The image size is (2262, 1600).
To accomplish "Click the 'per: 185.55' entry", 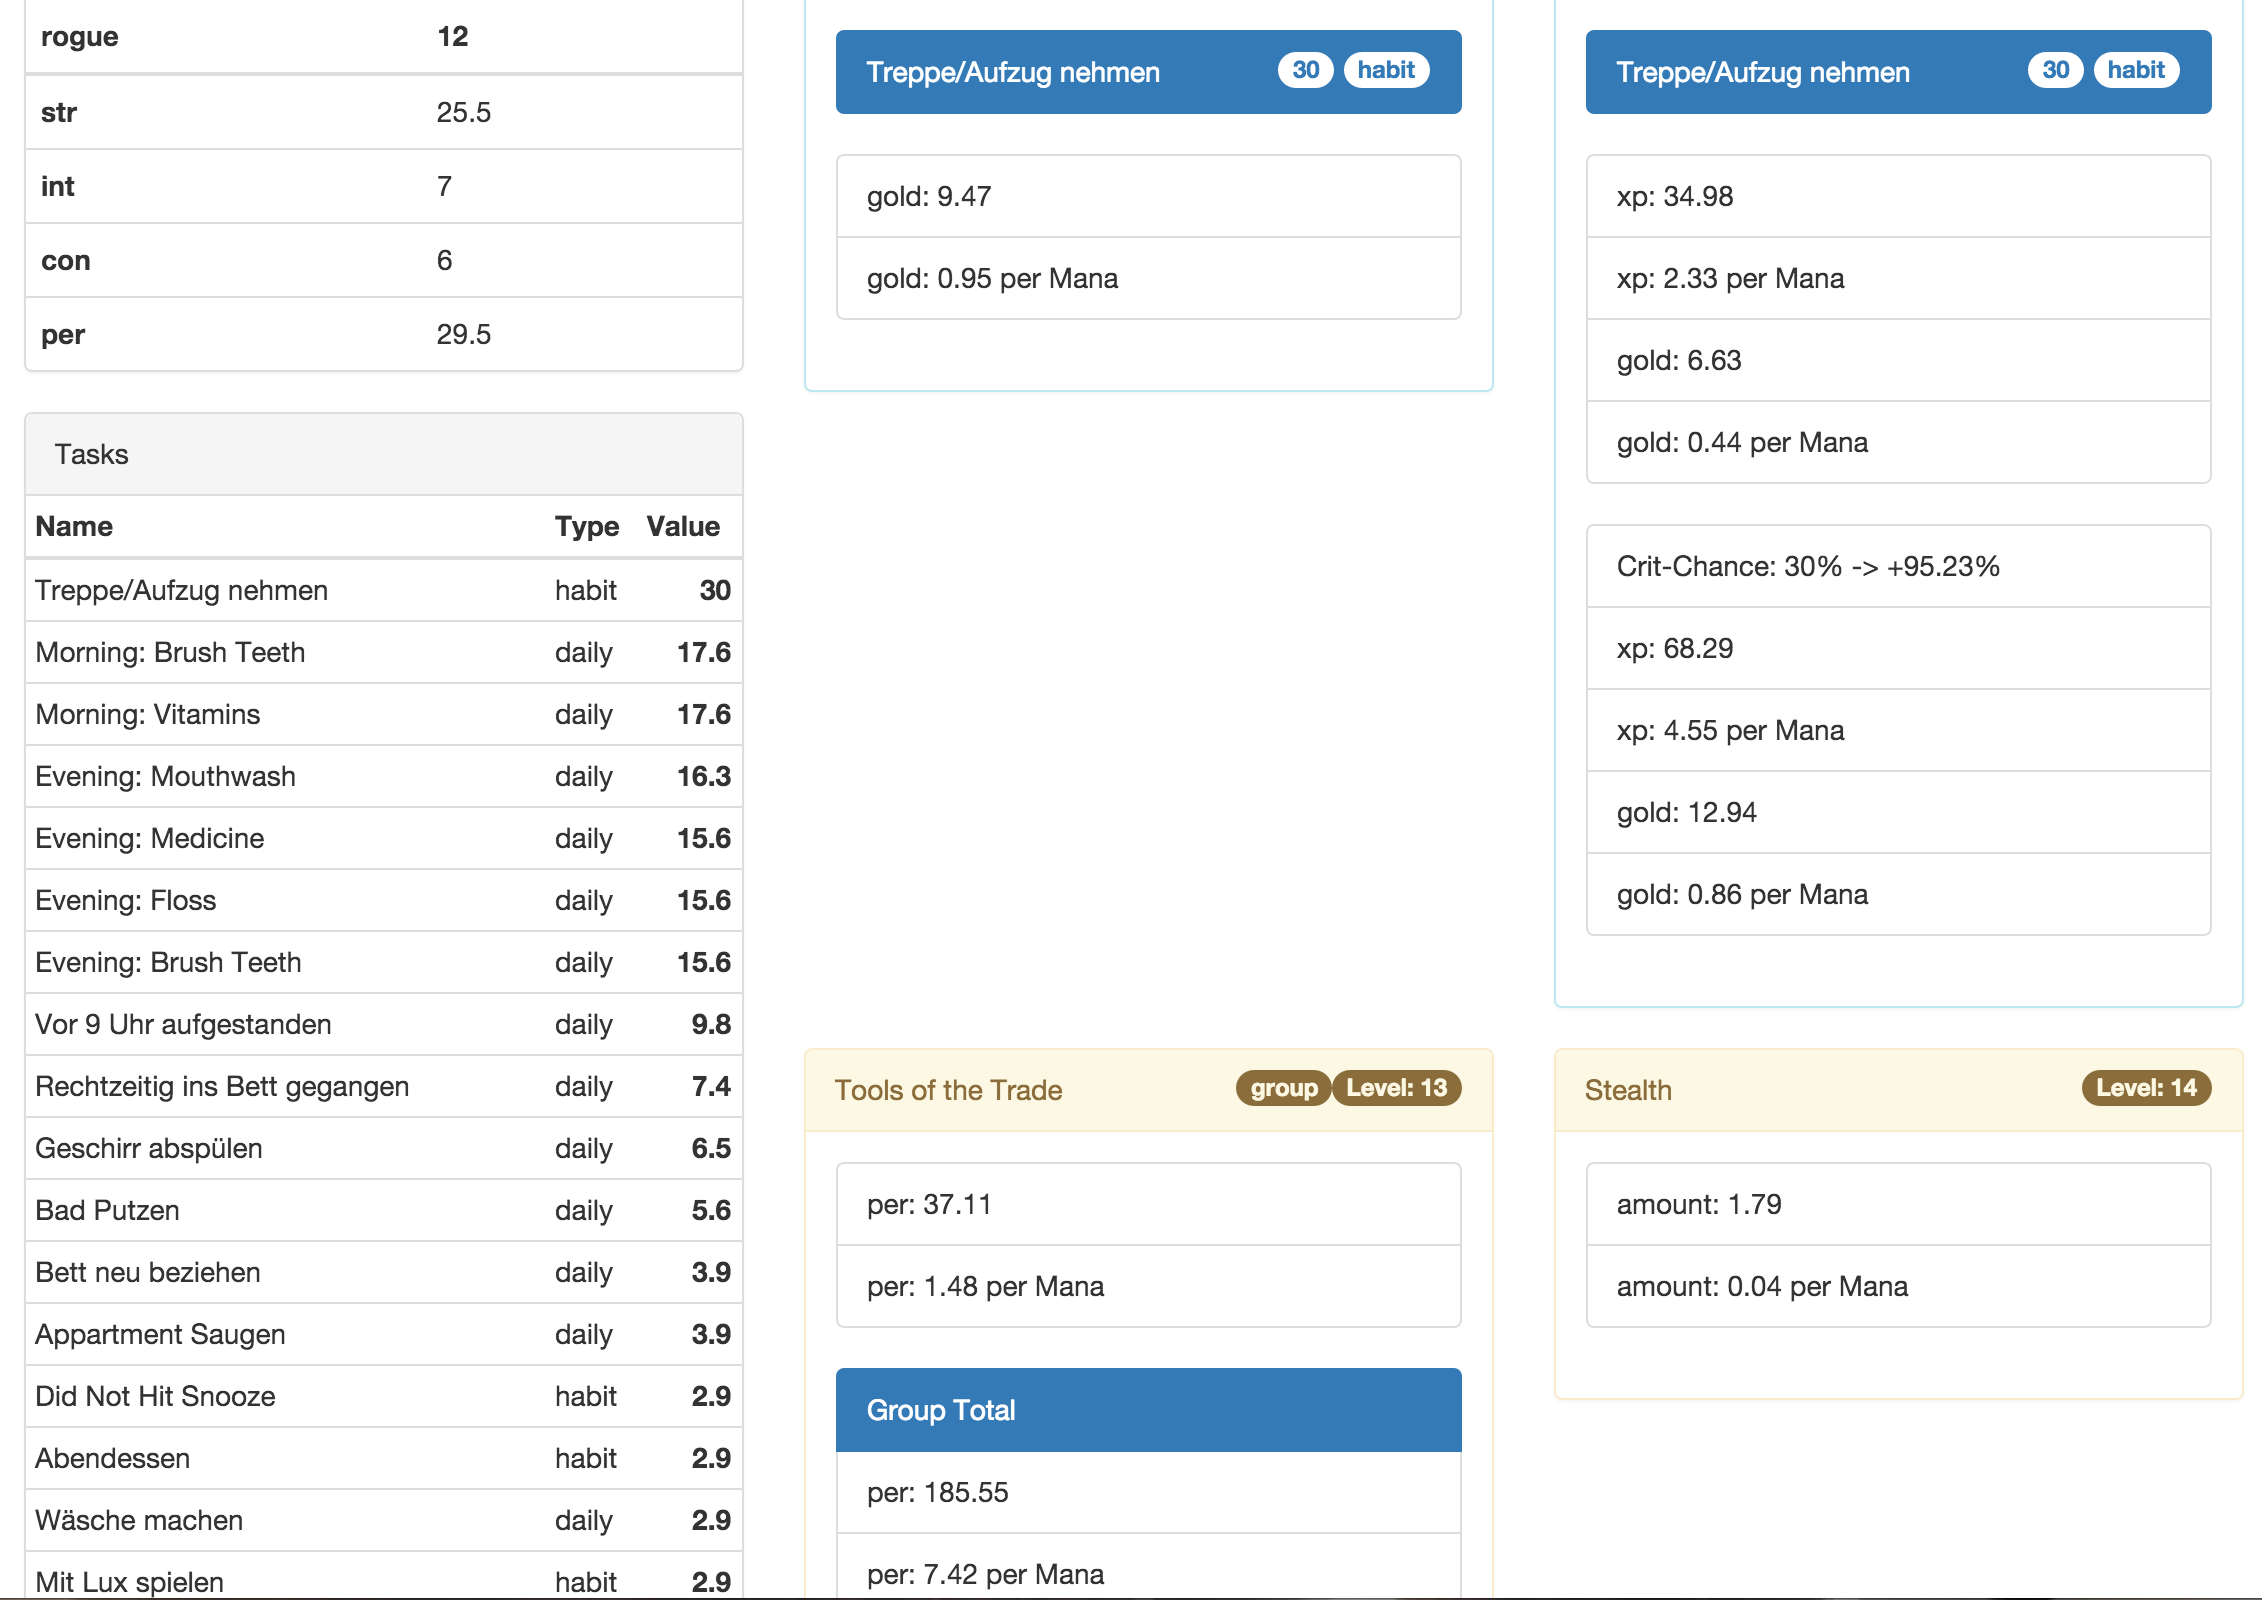I will tap(1148, 1492).
